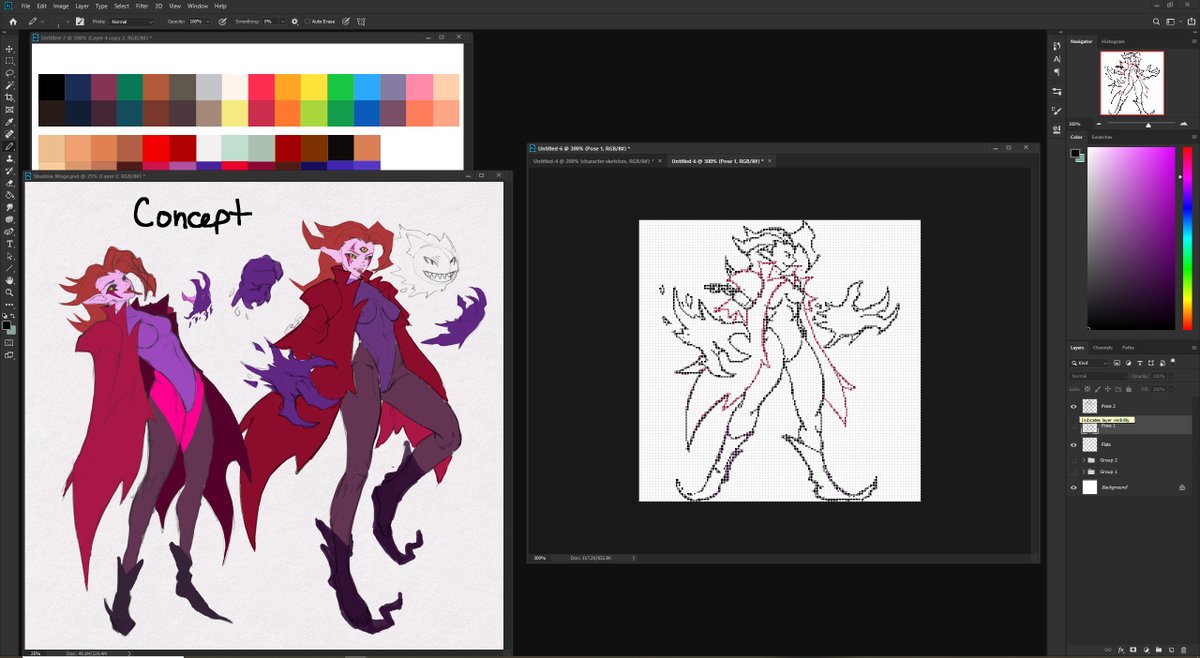
Task: Click the Search icon at top right
Action: [x=1157, y=20]
